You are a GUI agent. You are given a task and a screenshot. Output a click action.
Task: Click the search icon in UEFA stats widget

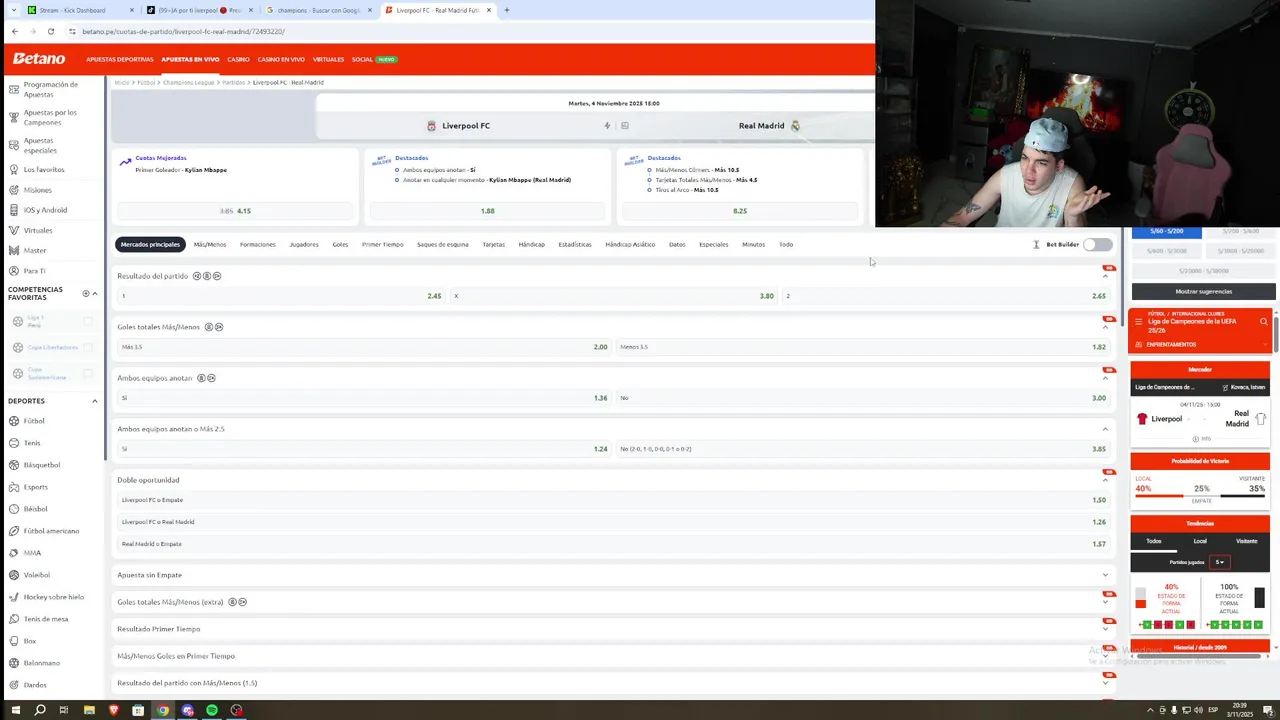1263,322
